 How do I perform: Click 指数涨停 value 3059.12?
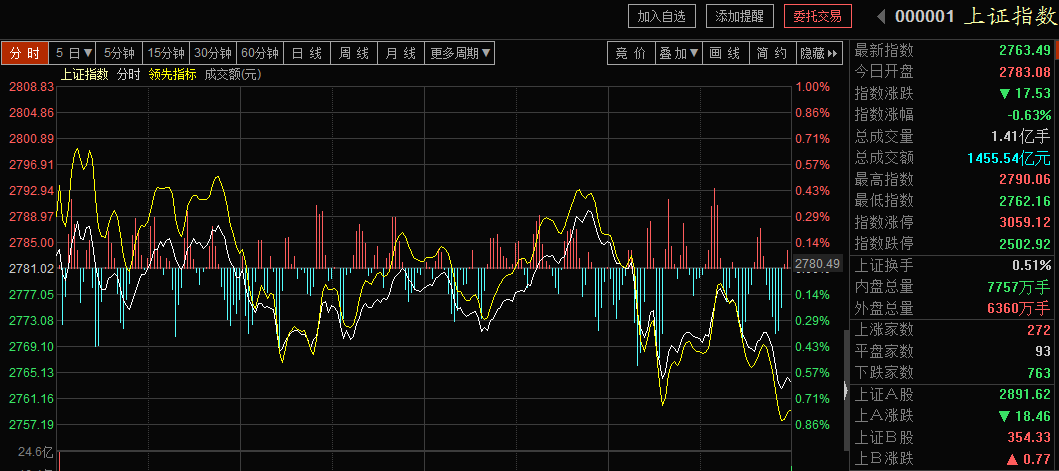(x=1025, y=222)
